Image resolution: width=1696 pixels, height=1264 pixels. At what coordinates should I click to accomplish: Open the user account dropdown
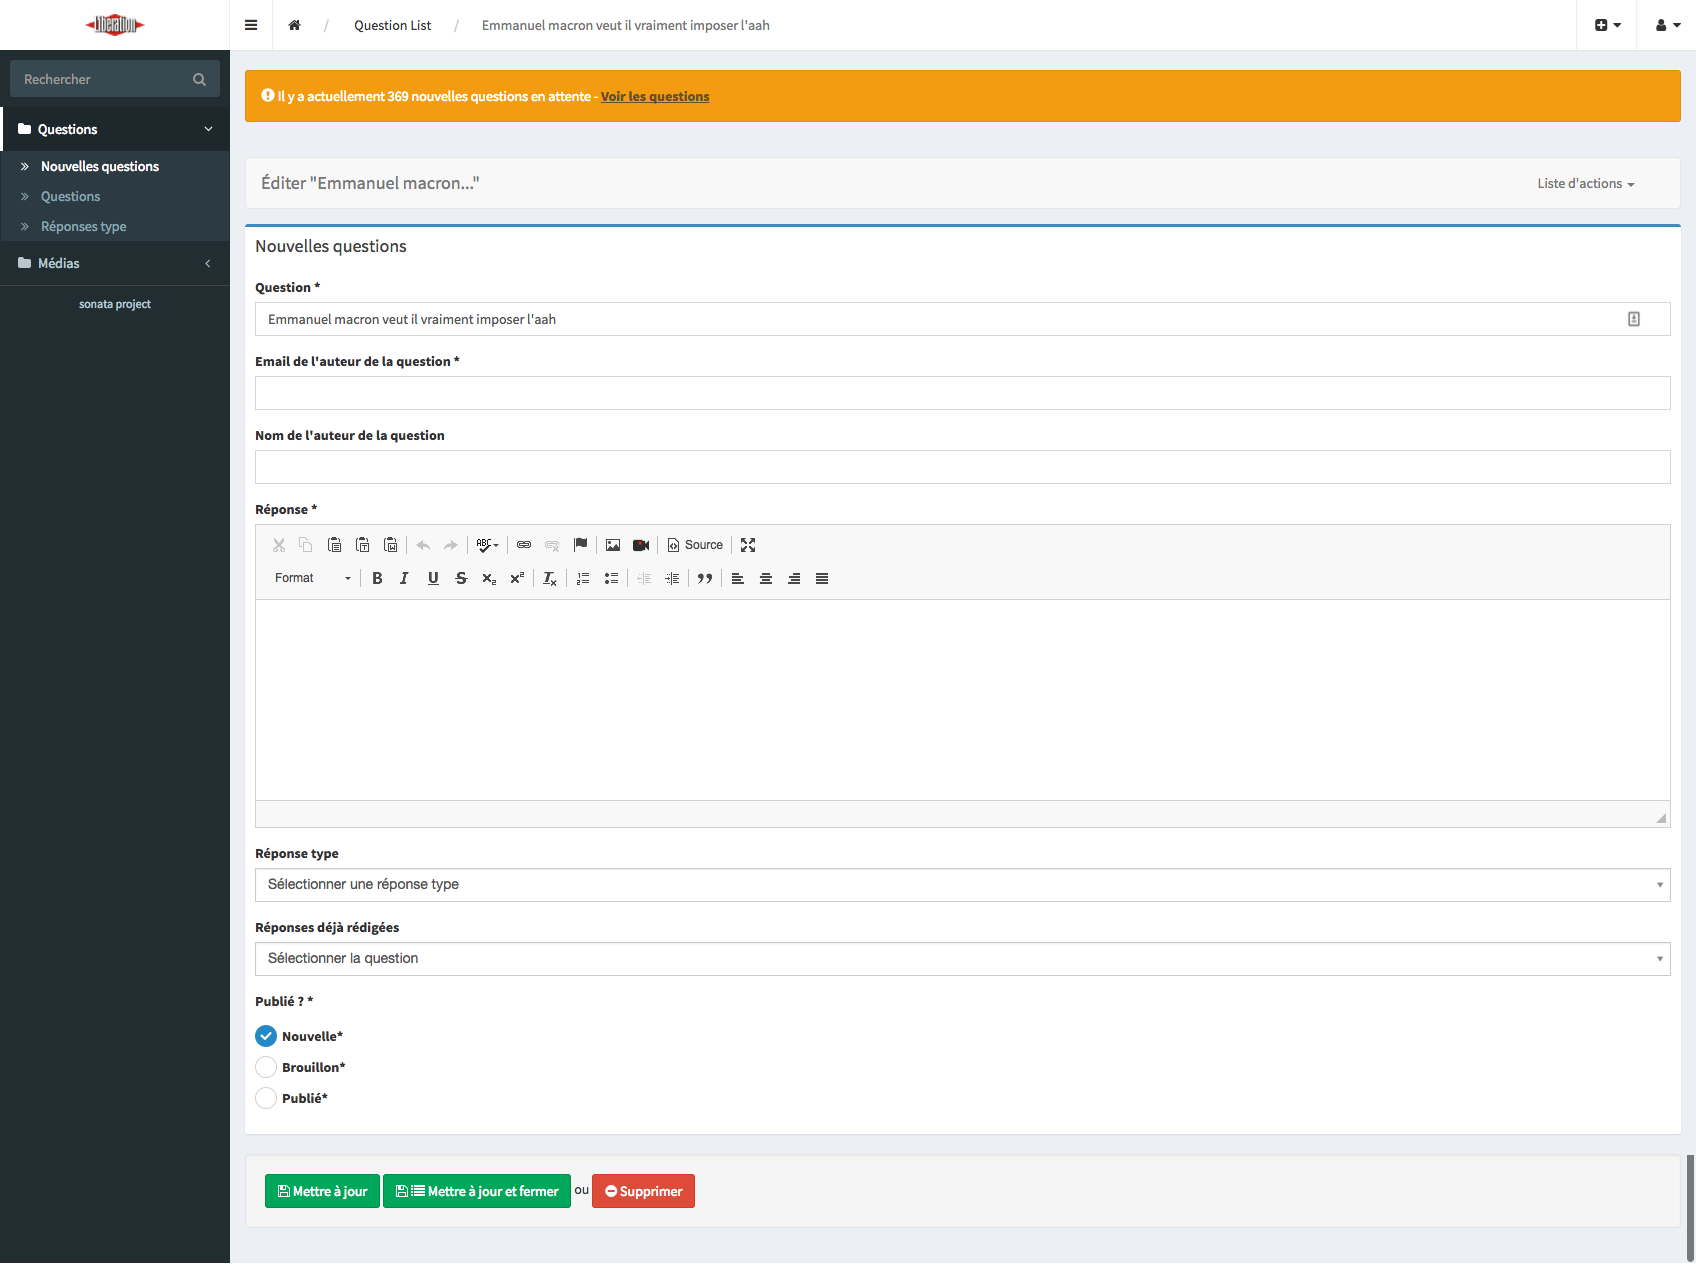(x=1667, y=25)
